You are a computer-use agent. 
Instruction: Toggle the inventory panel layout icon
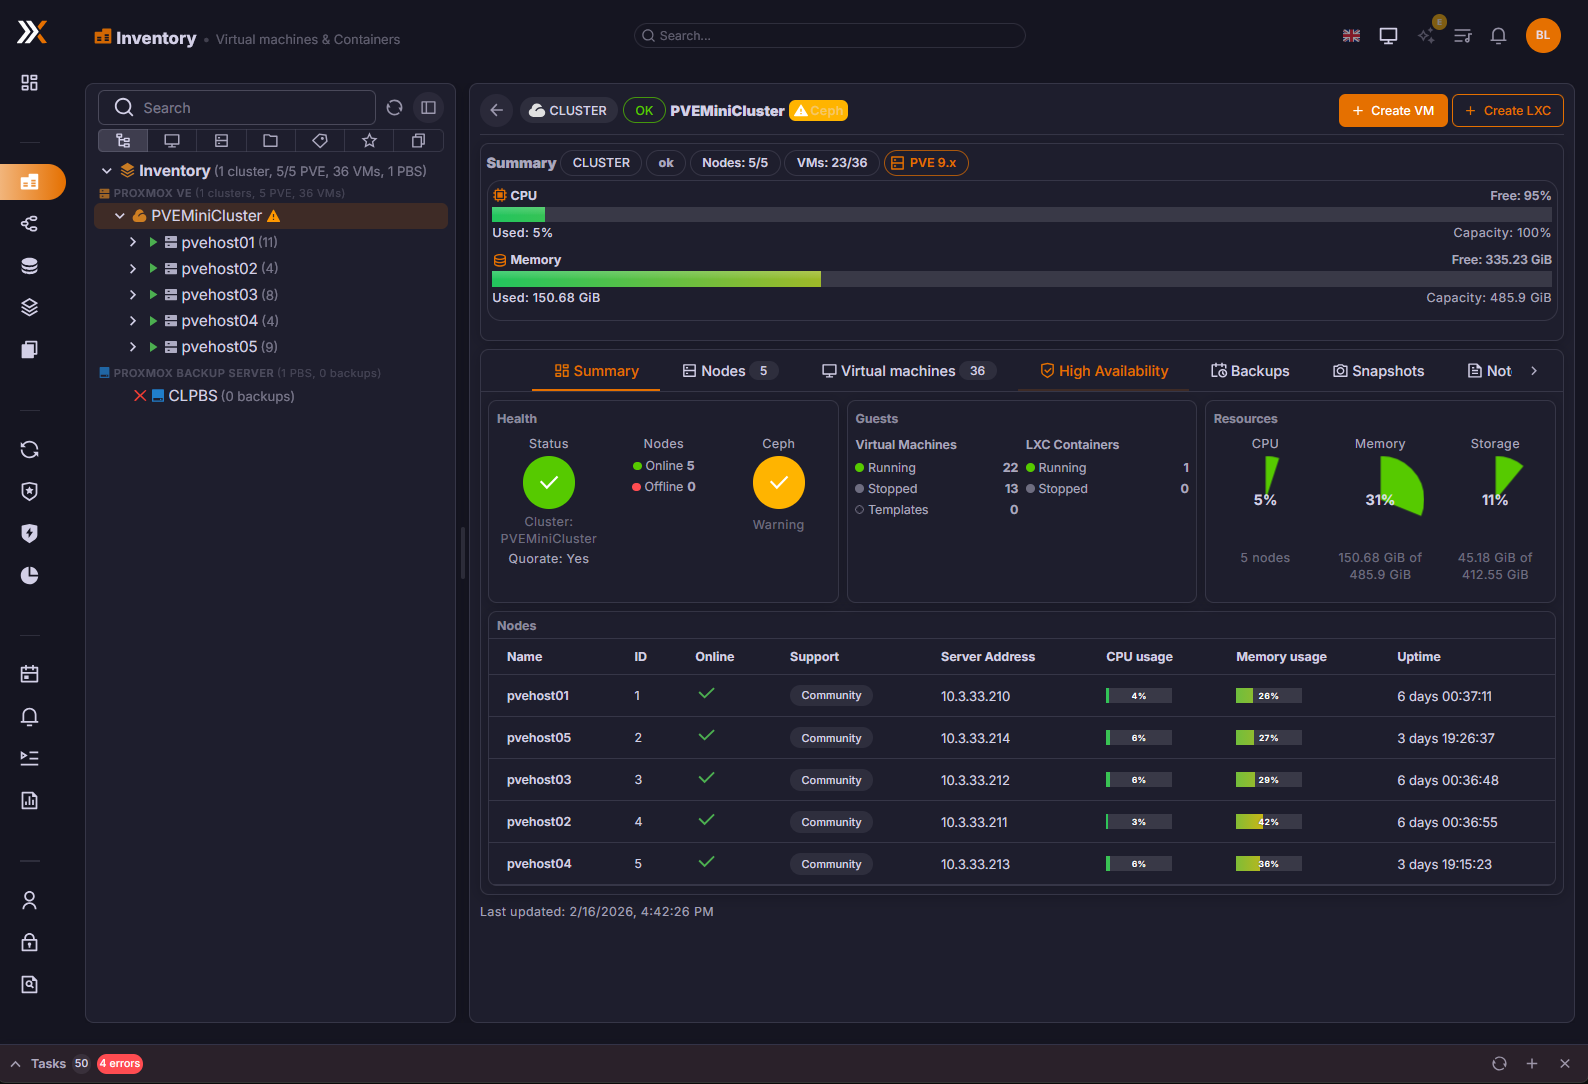(x=429, y=107)
